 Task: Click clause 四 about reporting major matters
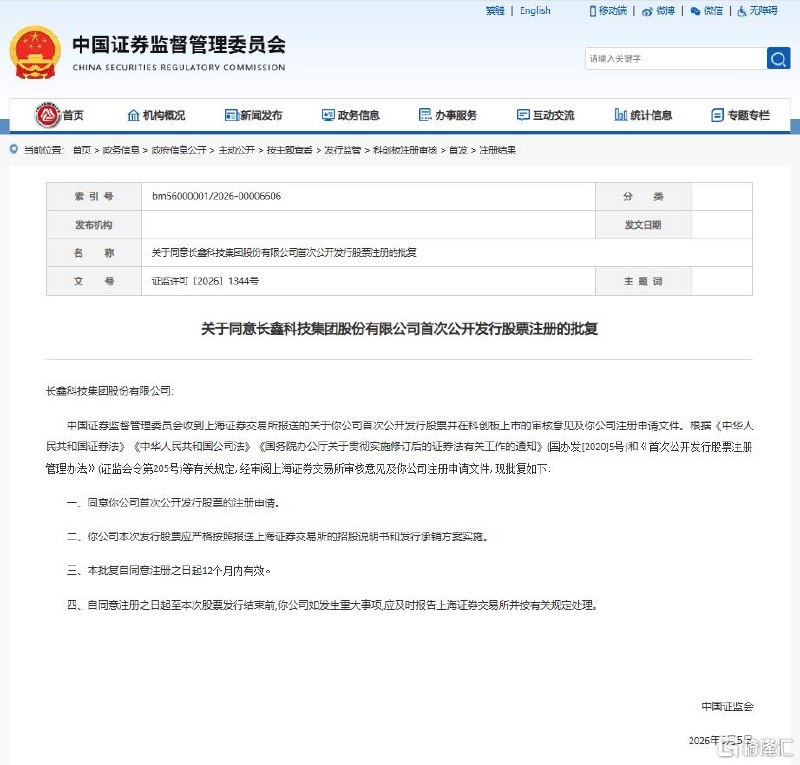click(332, 605)
